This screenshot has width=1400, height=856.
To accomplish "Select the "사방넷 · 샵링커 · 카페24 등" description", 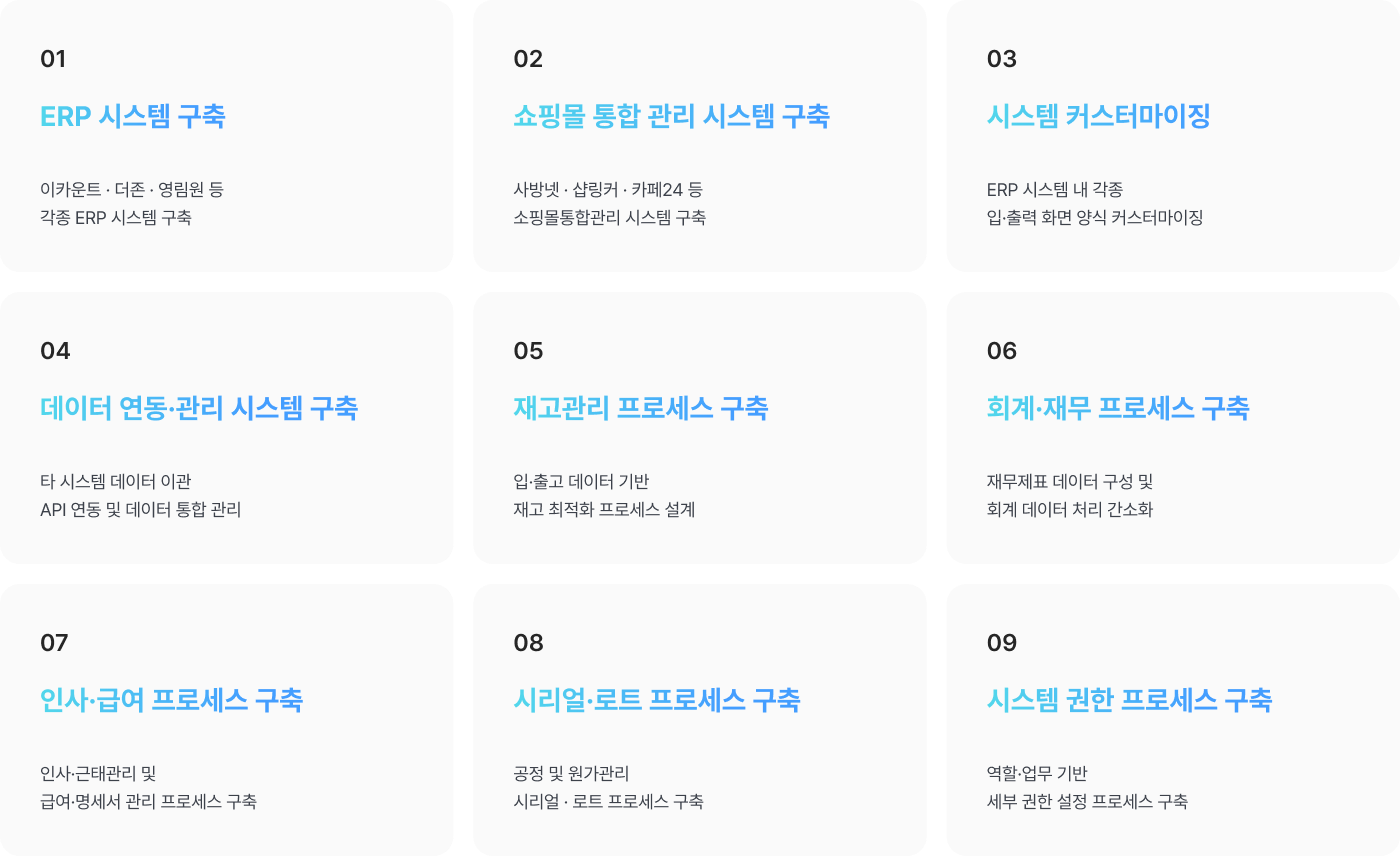I will (x=608, y=189).
